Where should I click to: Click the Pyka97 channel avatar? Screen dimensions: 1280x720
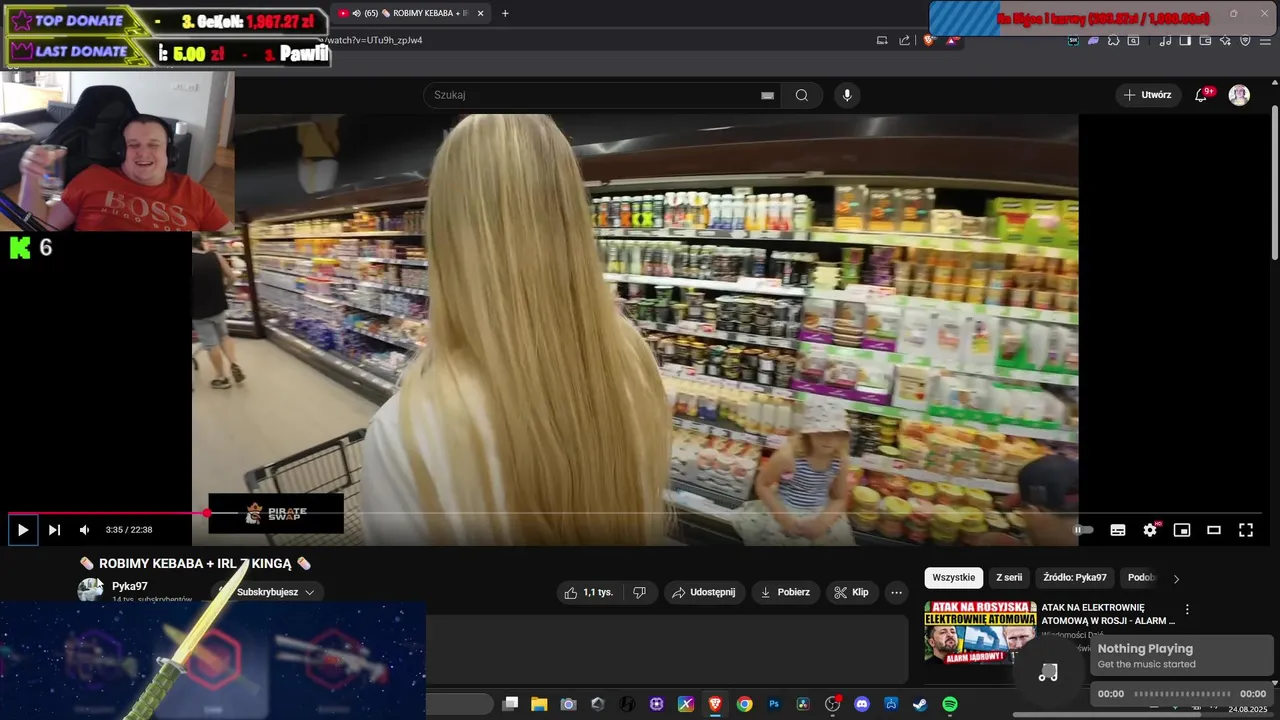pos(90,590)
